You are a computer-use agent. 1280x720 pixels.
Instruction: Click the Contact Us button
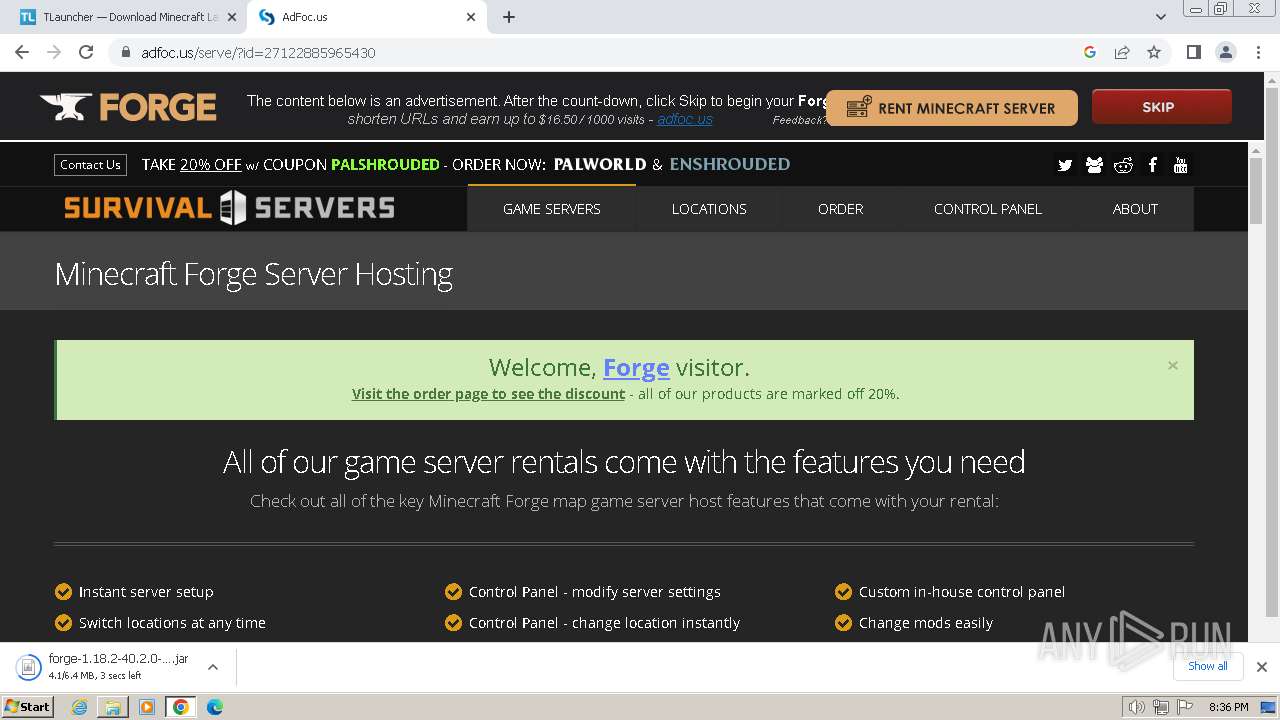click(x=90, y=165)
